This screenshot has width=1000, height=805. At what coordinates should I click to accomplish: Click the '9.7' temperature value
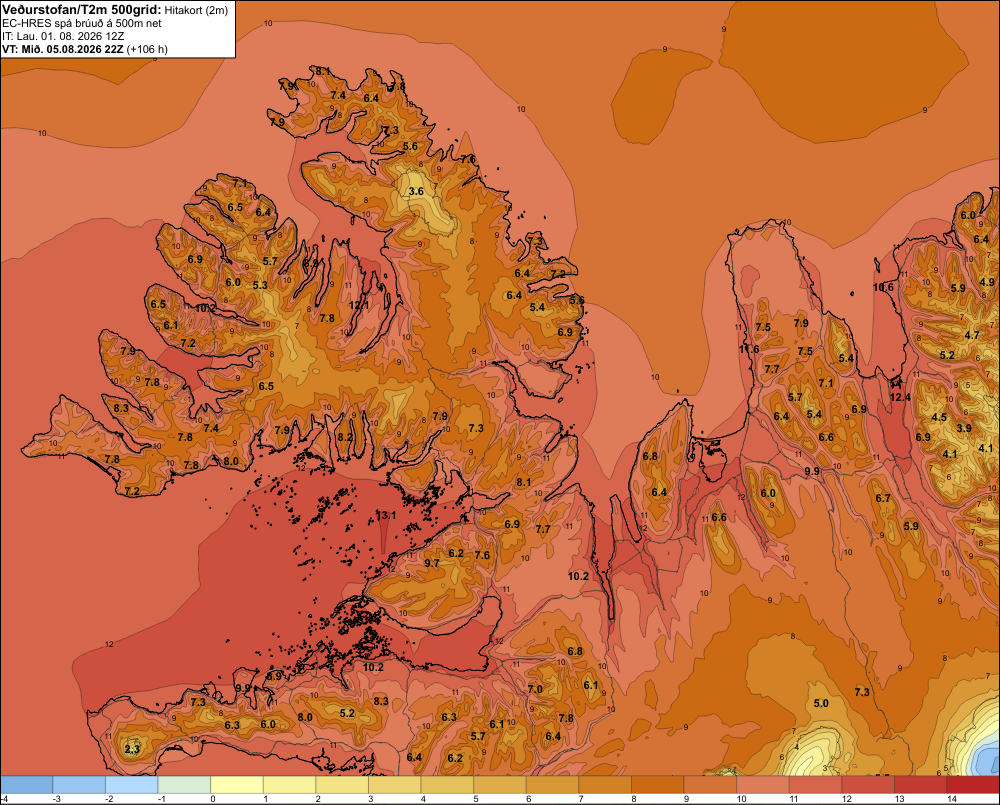432,563
